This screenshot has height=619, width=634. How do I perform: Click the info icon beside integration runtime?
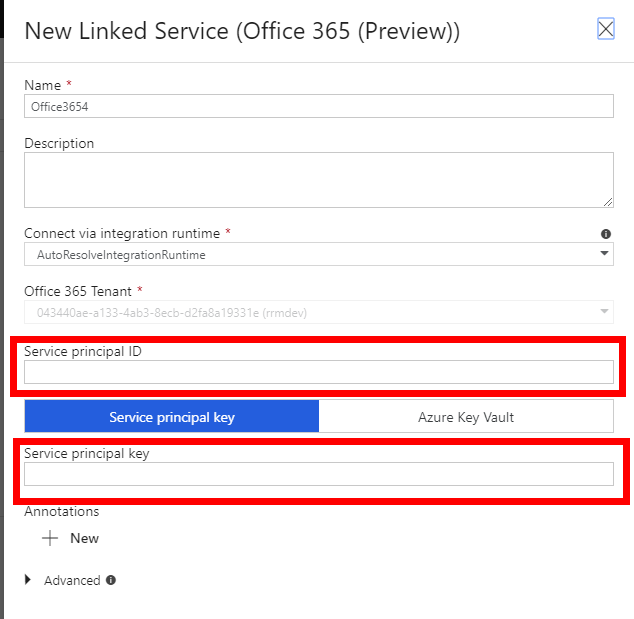click(x=606, y=234)
